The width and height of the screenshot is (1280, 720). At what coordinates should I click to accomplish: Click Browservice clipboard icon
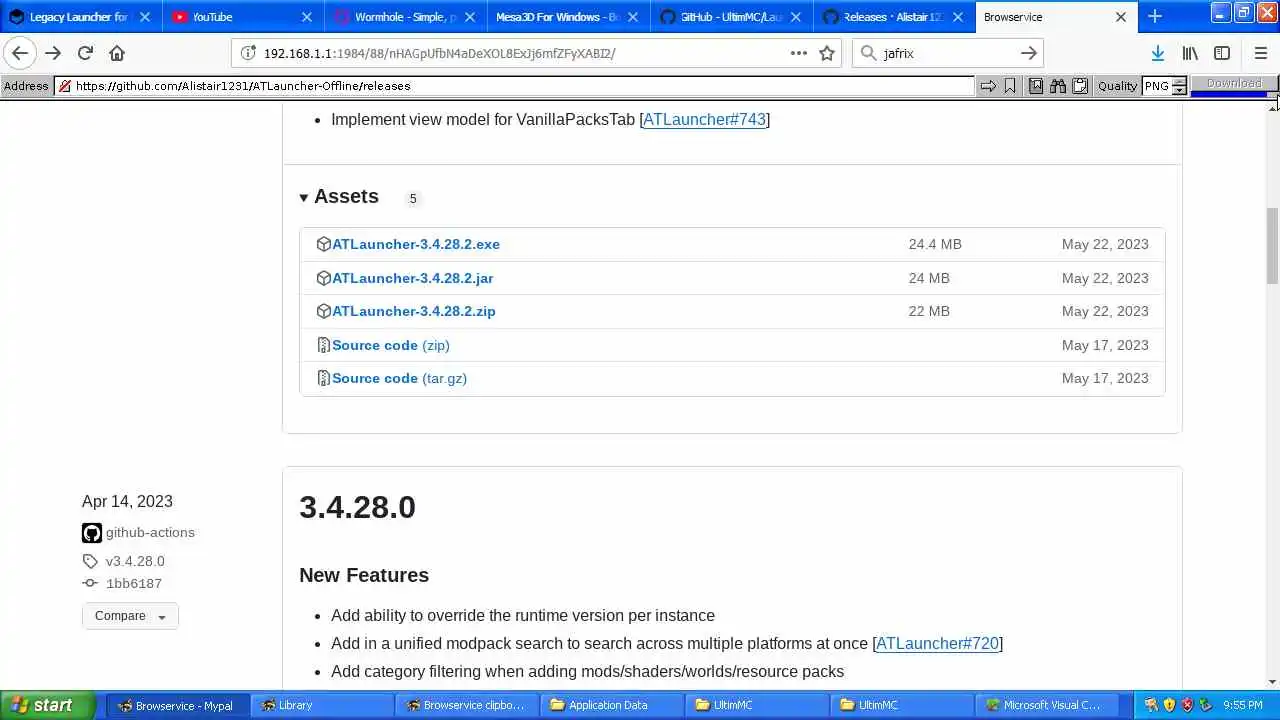[1080, 86]
